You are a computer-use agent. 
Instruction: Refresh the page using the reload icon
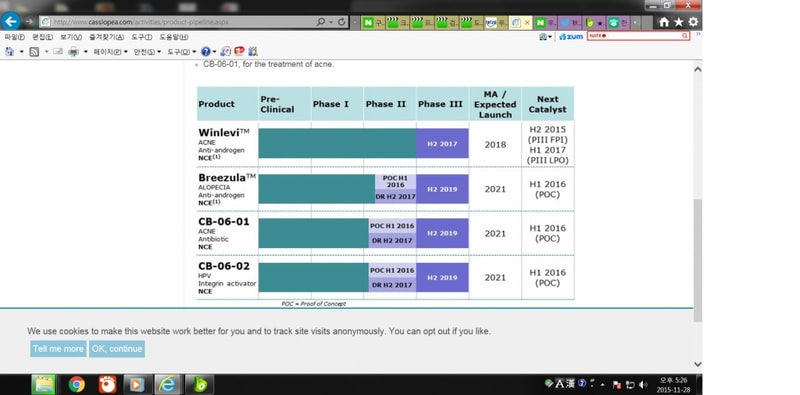click(x=341, y=22)
